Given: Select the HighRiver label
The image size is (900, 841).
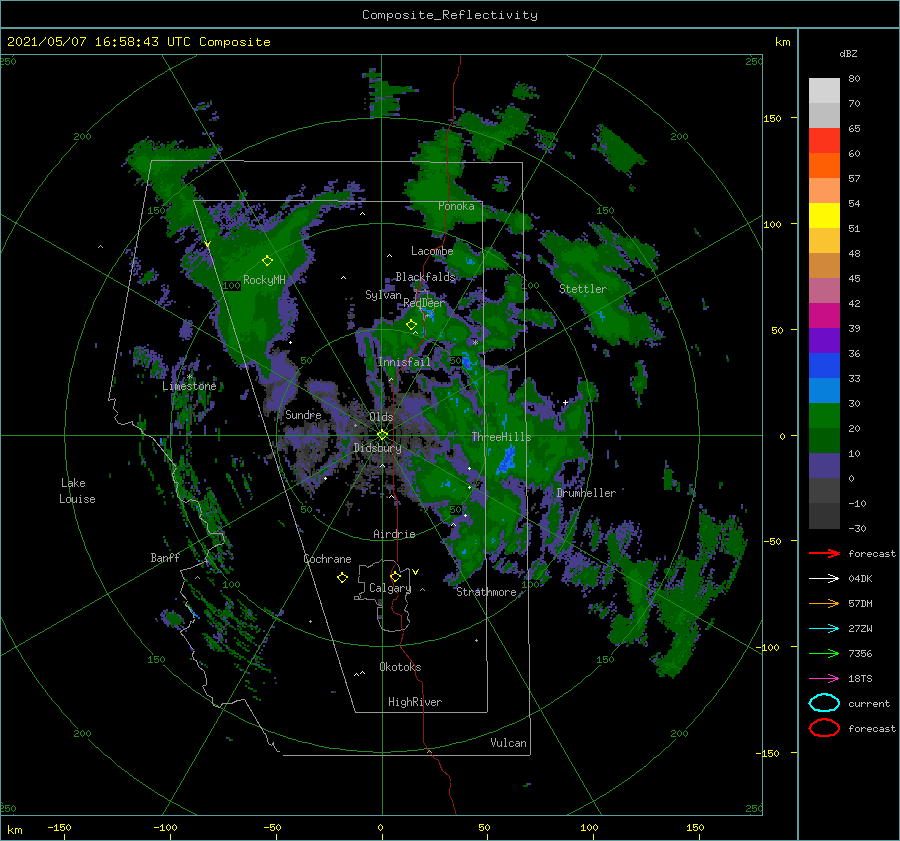Looking at the screenshot, I should tap(415, 702).
